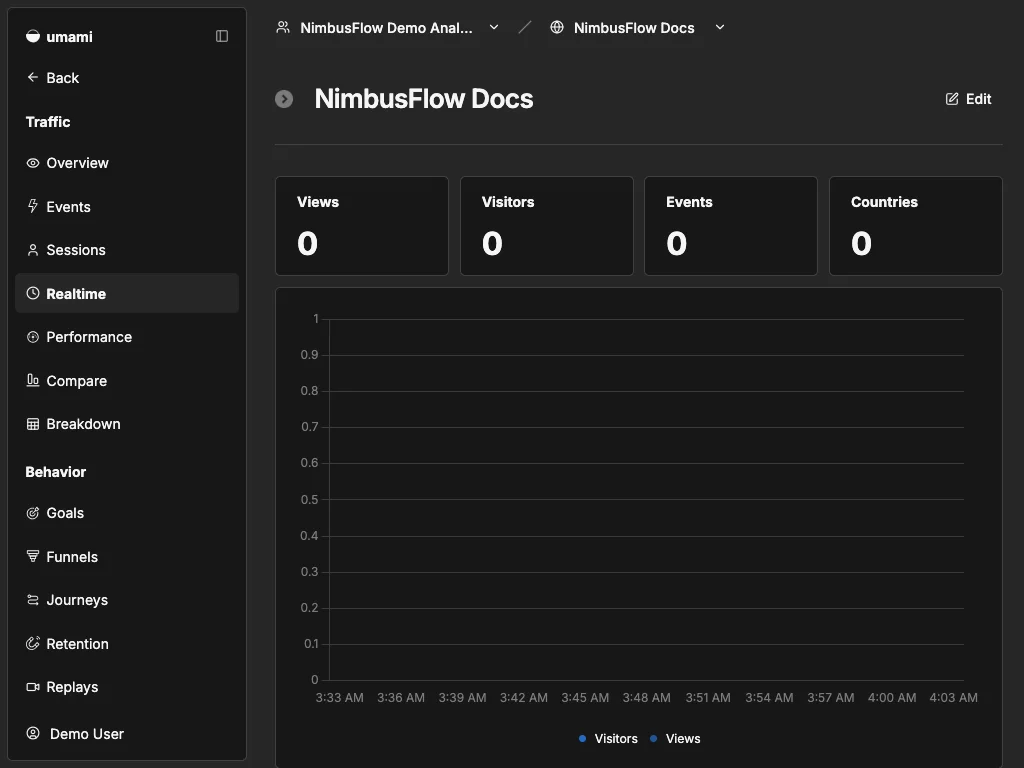Go to the Replays page
This screenshot has width=1024, height=768.
click(x=127, y=687)
